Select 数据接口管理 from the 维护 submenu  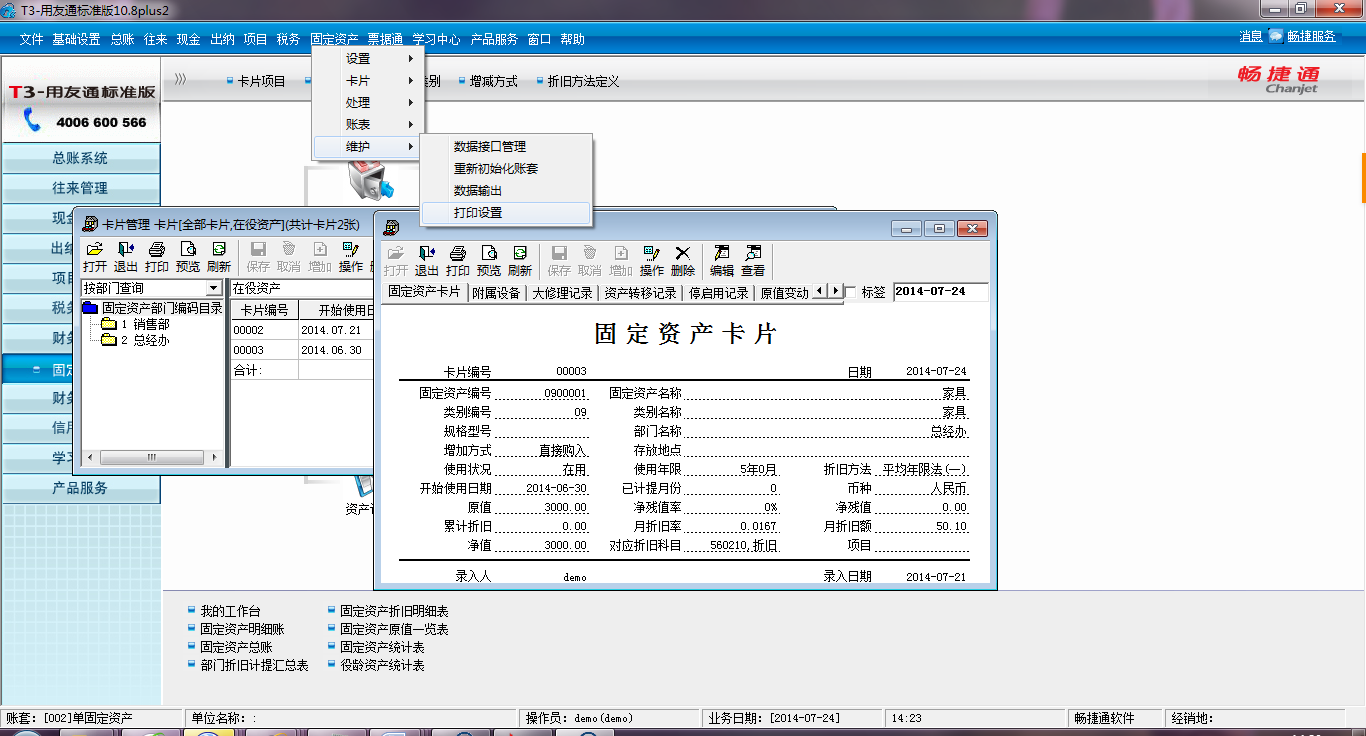pos(506,147)
